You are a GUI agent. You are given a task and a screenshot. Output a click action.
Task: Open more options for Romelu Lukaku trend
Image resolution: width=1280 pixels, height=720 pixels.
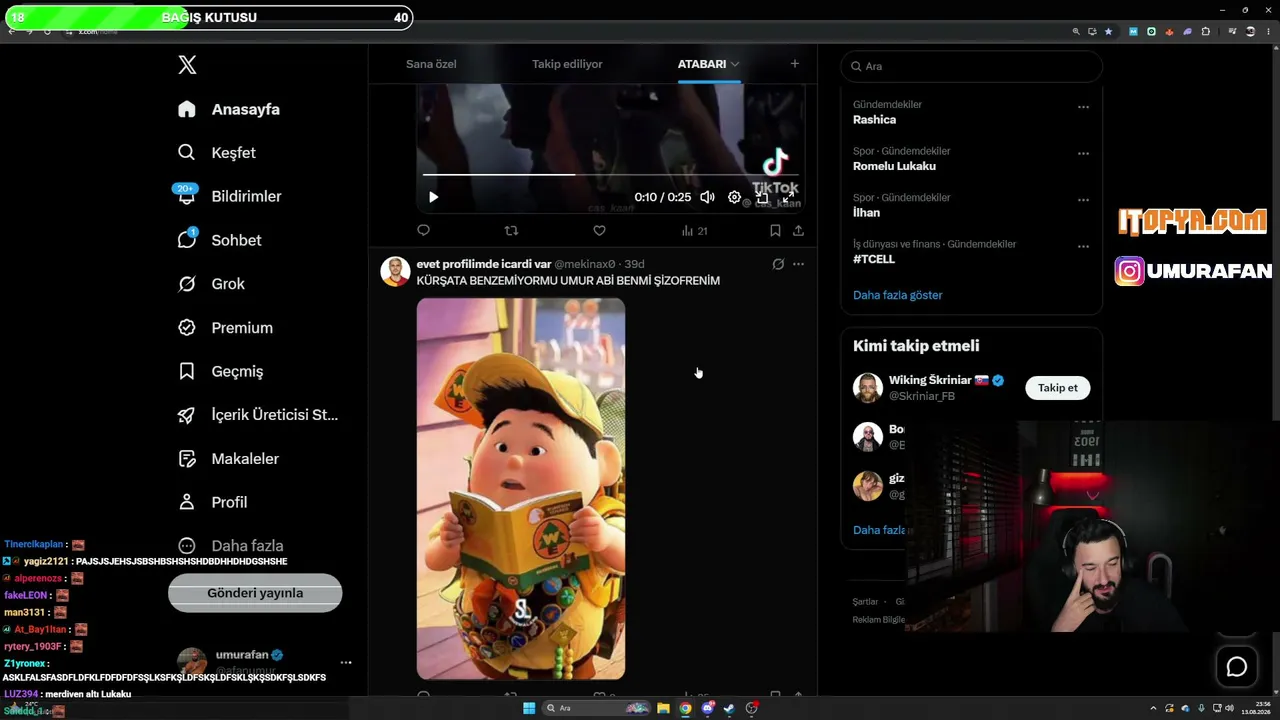coord(1083,154)
